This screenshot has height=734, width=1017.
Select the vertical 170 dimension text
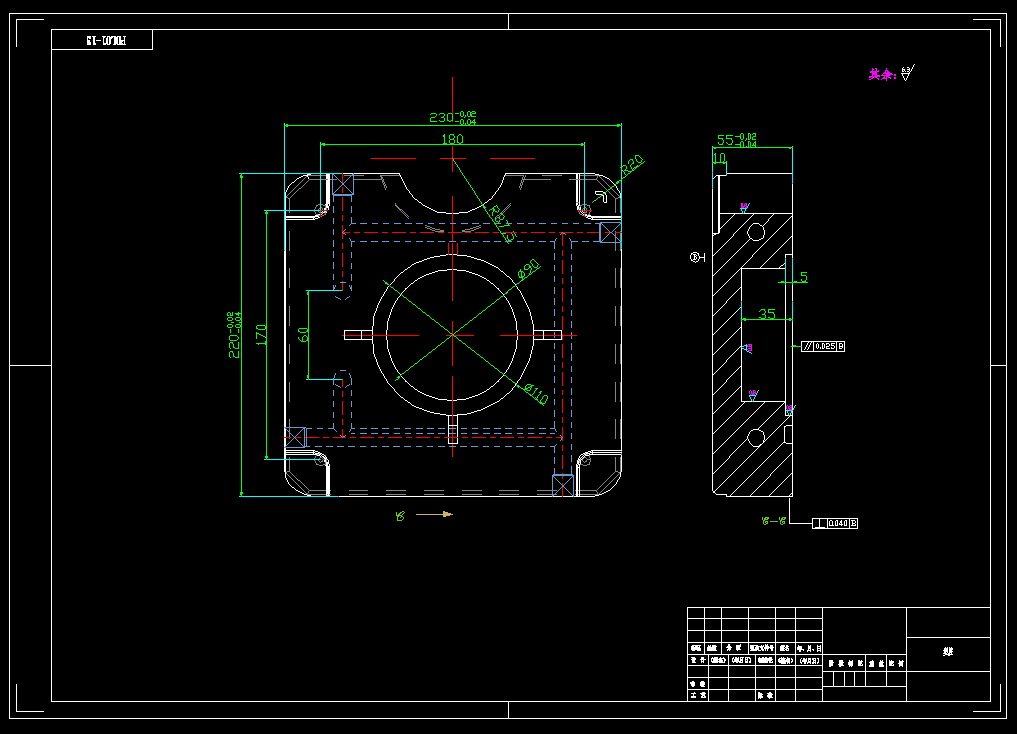(x=261, y=335)
